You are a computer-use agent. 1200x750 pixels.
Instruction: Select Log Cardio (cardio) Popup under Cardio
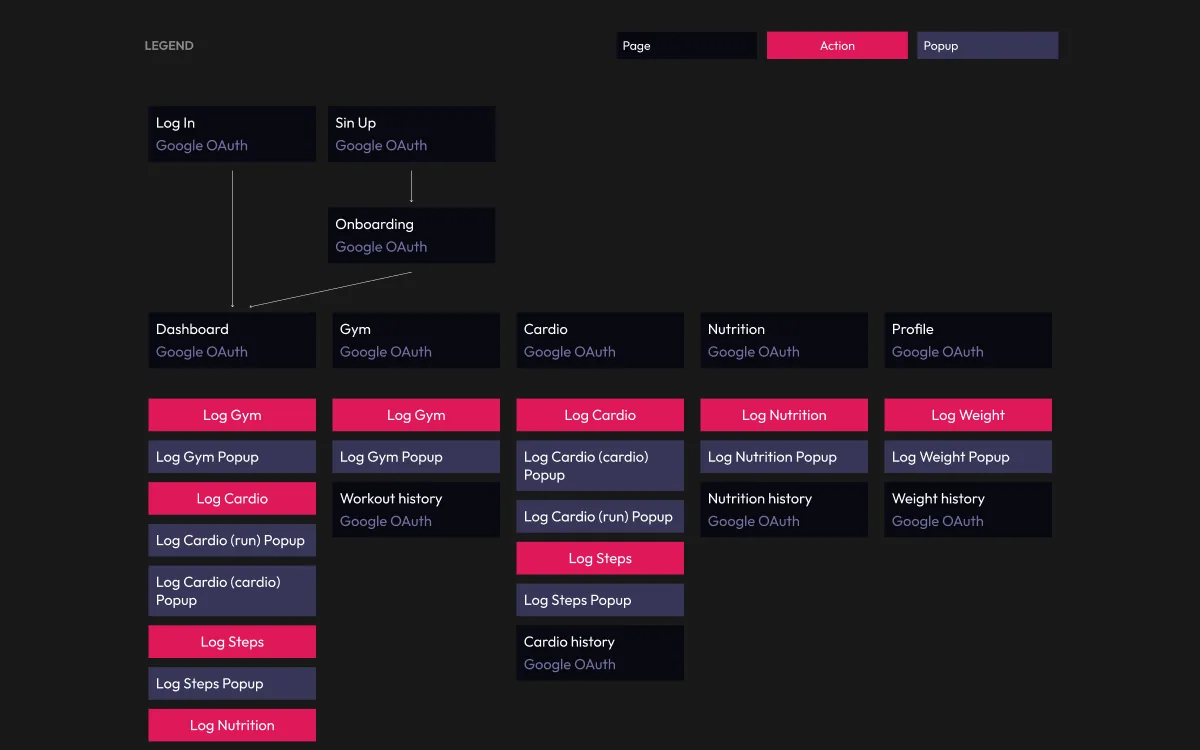click(600, 466)
